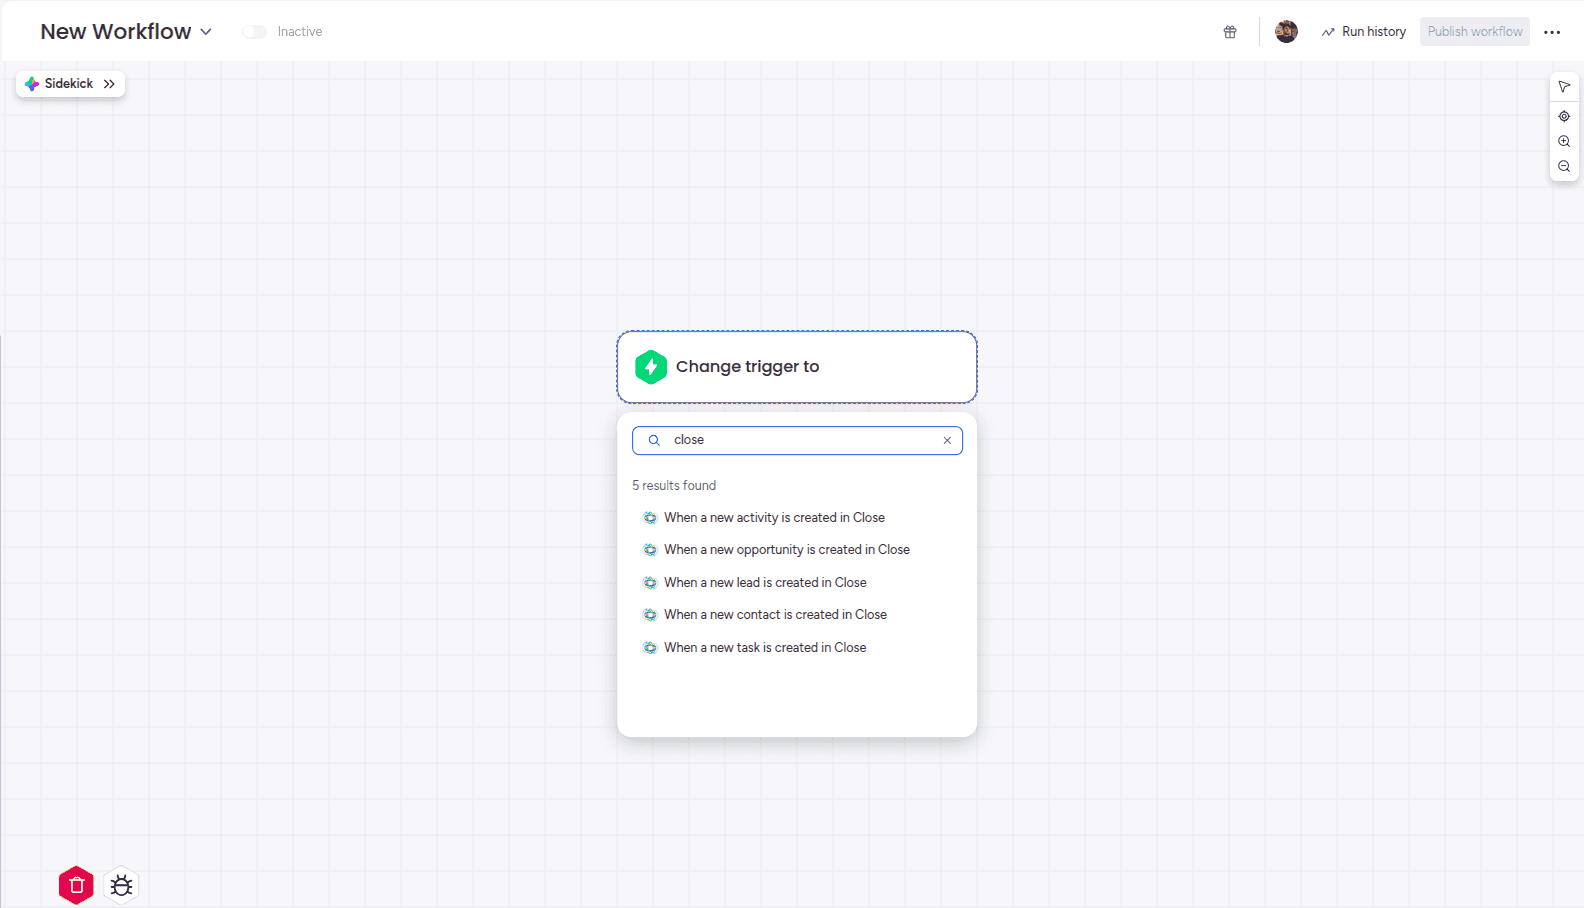Screen dimensions: 1584x908
Task: Click the green lightning trigger icon
Action: coord(651,367)
